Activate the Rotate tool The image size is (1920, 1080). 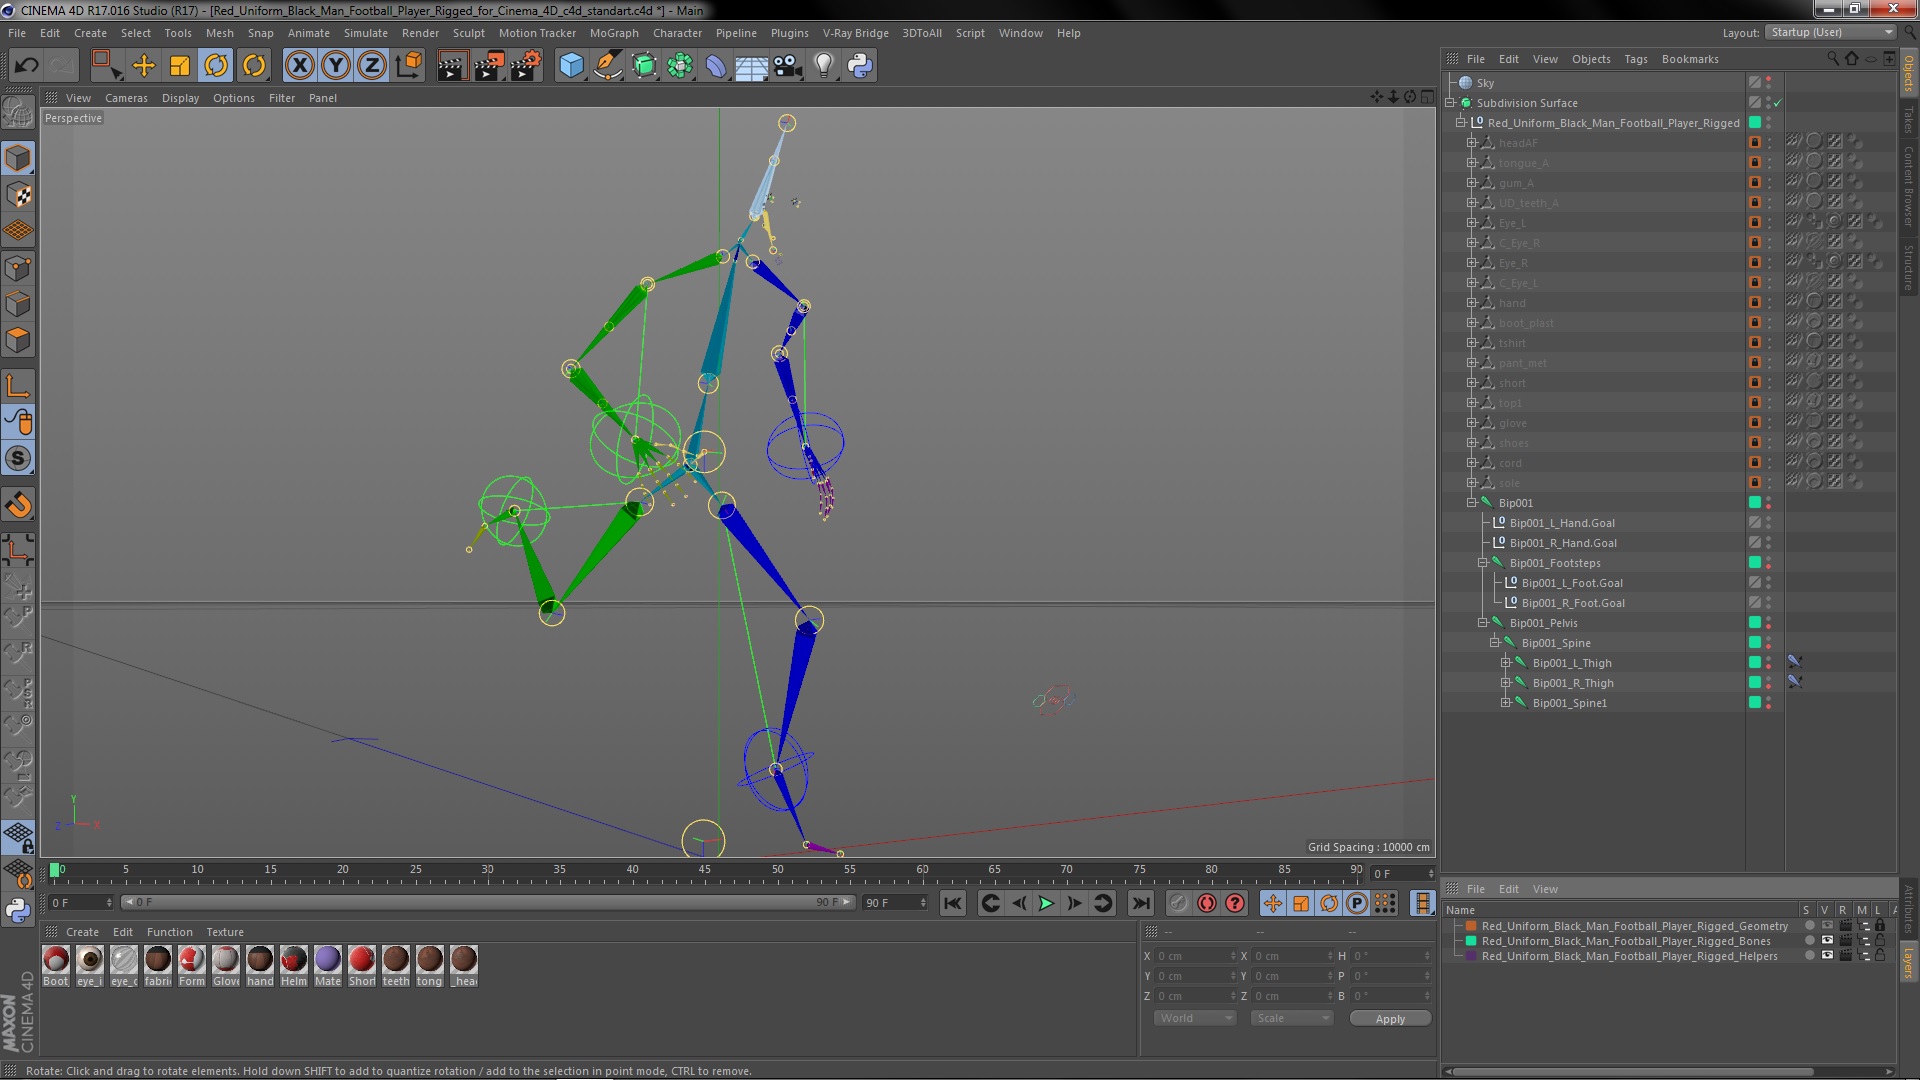(x=216, y=66)
